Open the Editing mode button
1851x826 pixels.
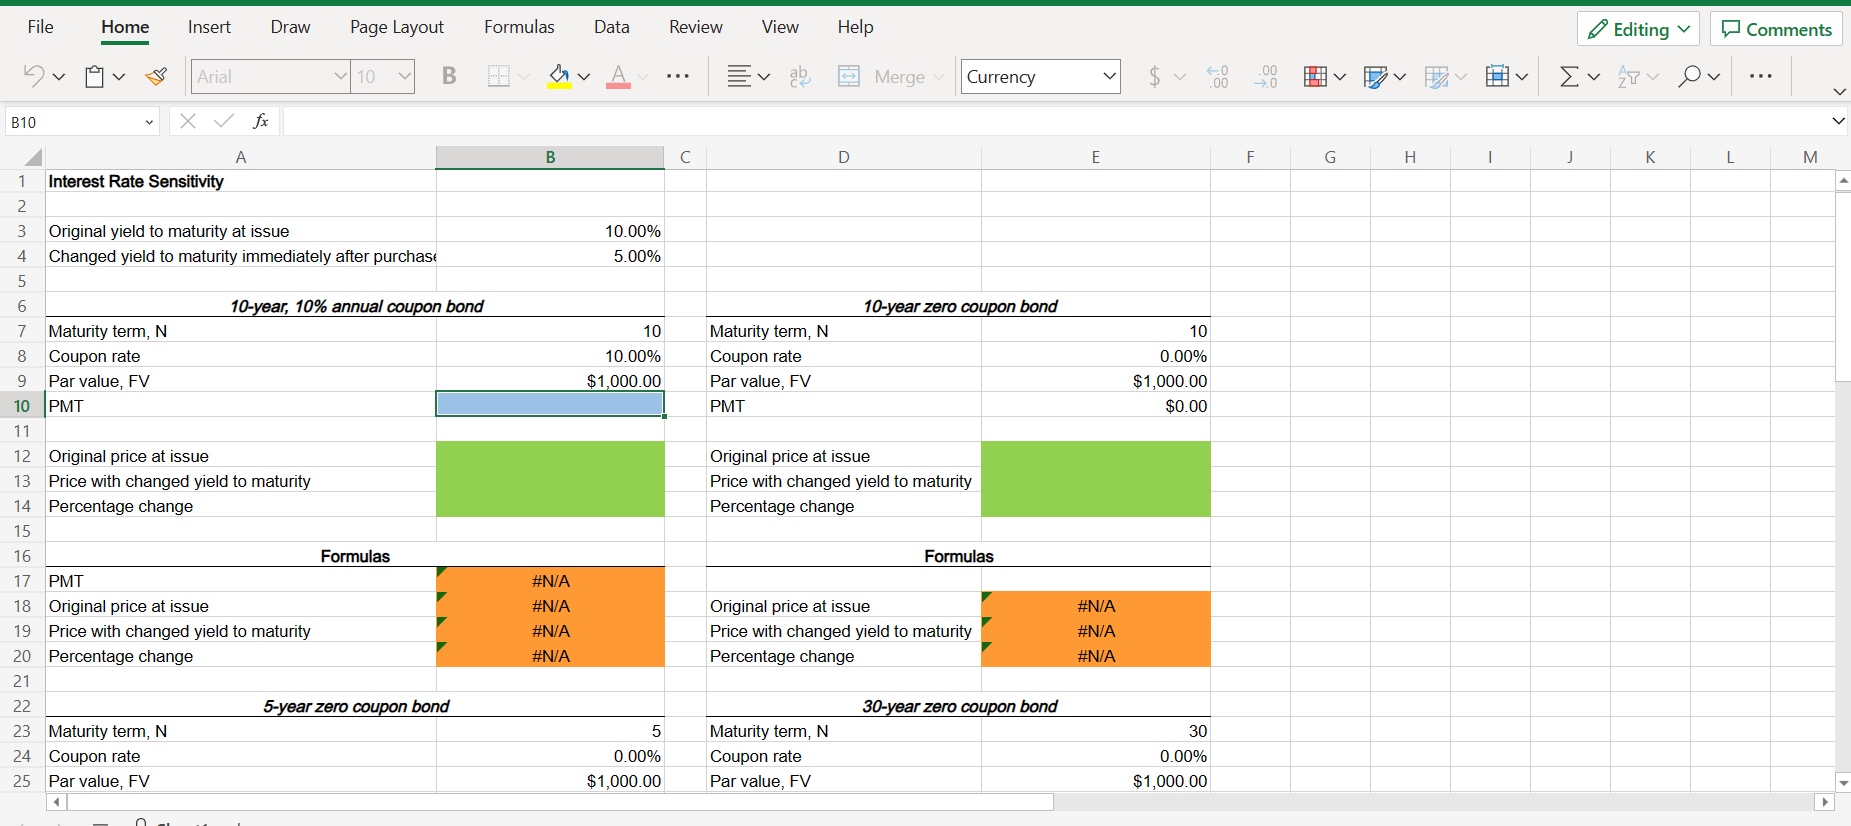tap(1639, 29)
